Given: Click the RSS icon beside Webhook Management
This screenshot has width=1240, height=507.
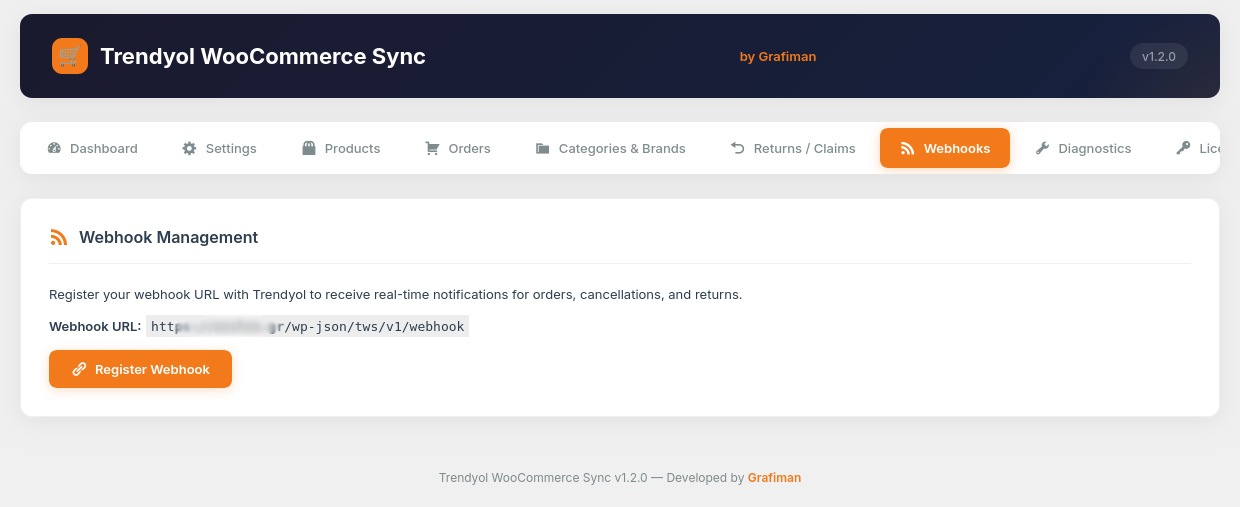Looking at the screenshot, I should pos(58,237).
